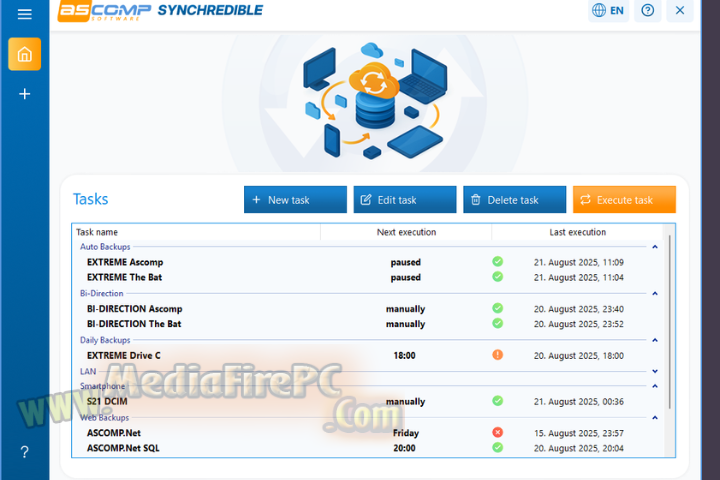The image size is (720, 480).
Task: Click the Bi-Direction group label
Action: tap(101, 294)
